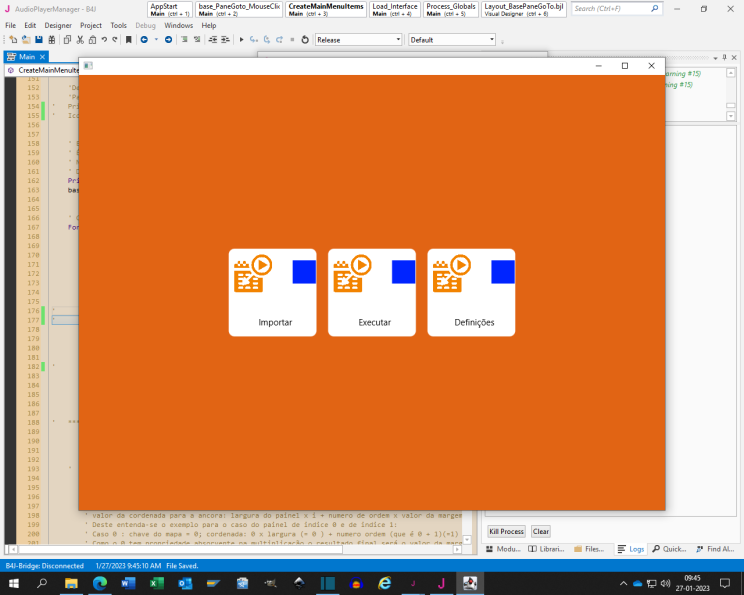Open Outlook from the taskbar
Screen dimensions: 744x595
coord(185,583)
